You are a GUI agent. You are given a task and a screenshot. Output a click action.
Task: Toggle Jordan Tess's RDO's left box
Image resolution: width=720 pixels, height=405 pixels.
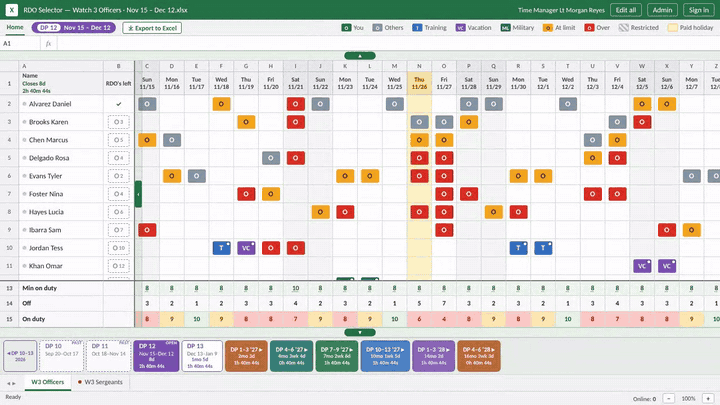coord(118,248)
